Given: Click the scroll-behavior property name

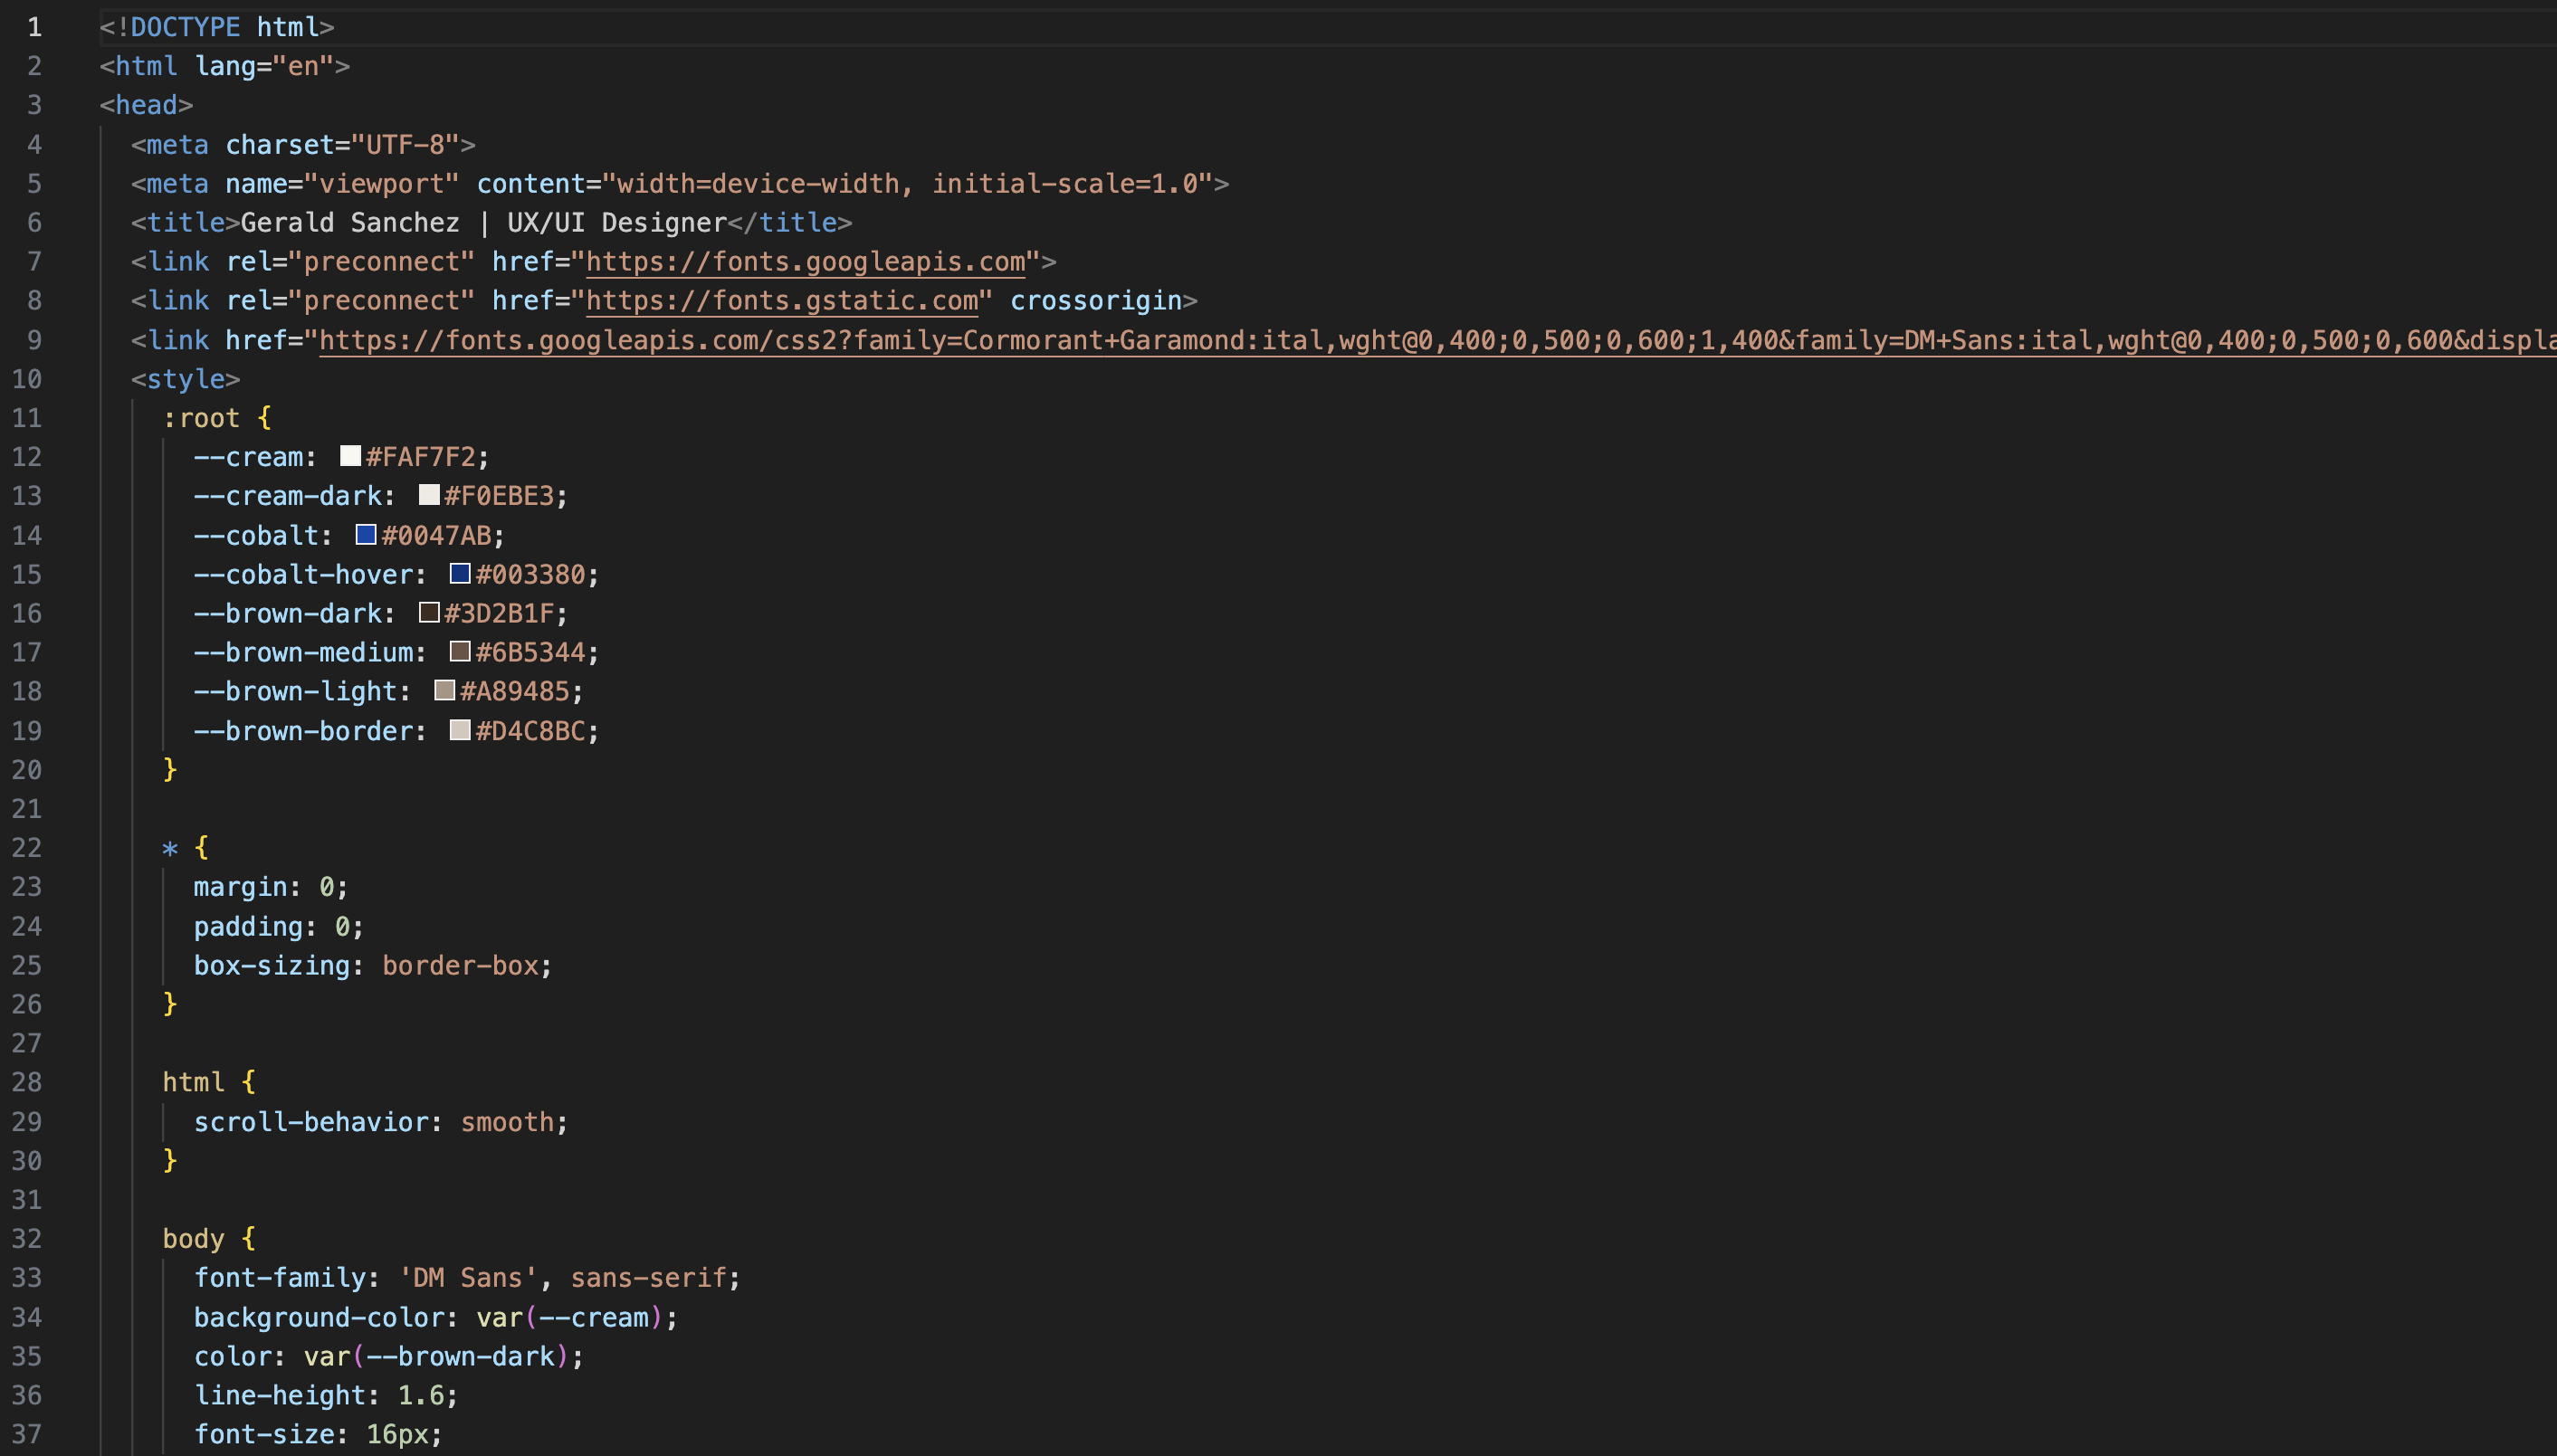Looking at the screenshot, I should tap(311, 1122).
